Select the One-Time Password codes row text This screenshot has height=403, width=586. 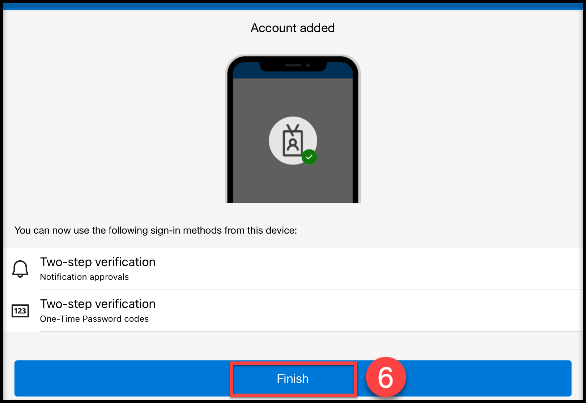click(x=94, y=319)
